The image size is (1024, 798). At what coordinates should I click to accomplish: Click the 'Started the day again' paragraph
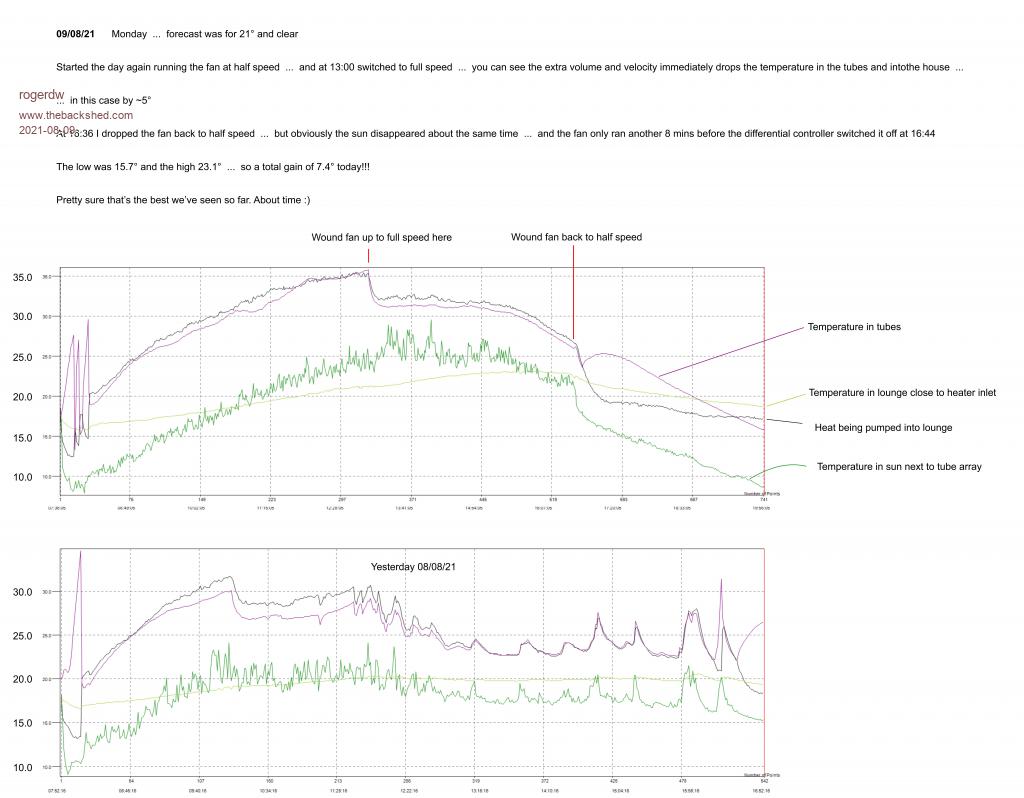click(510, 68)
